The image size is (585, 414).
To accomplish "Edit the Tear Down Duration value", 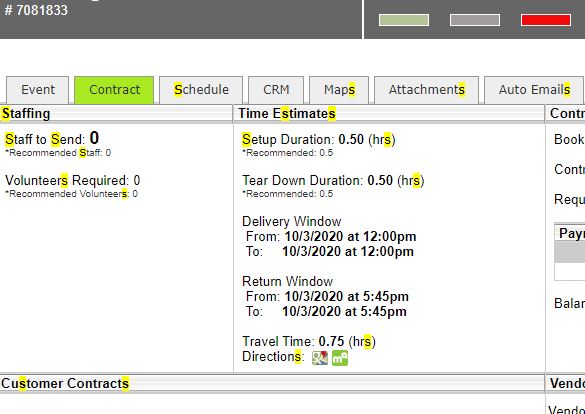I will [x=380, y=181].
